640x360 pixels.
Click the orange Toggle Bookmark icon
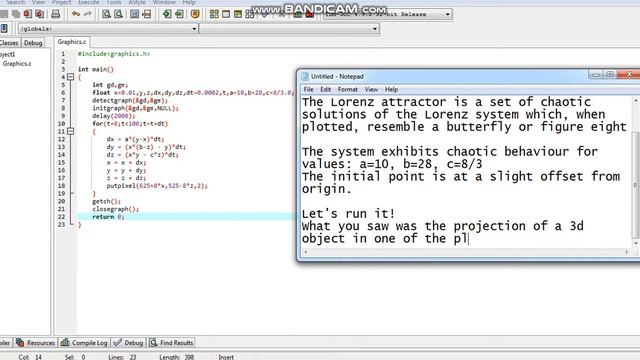[195, 14]
